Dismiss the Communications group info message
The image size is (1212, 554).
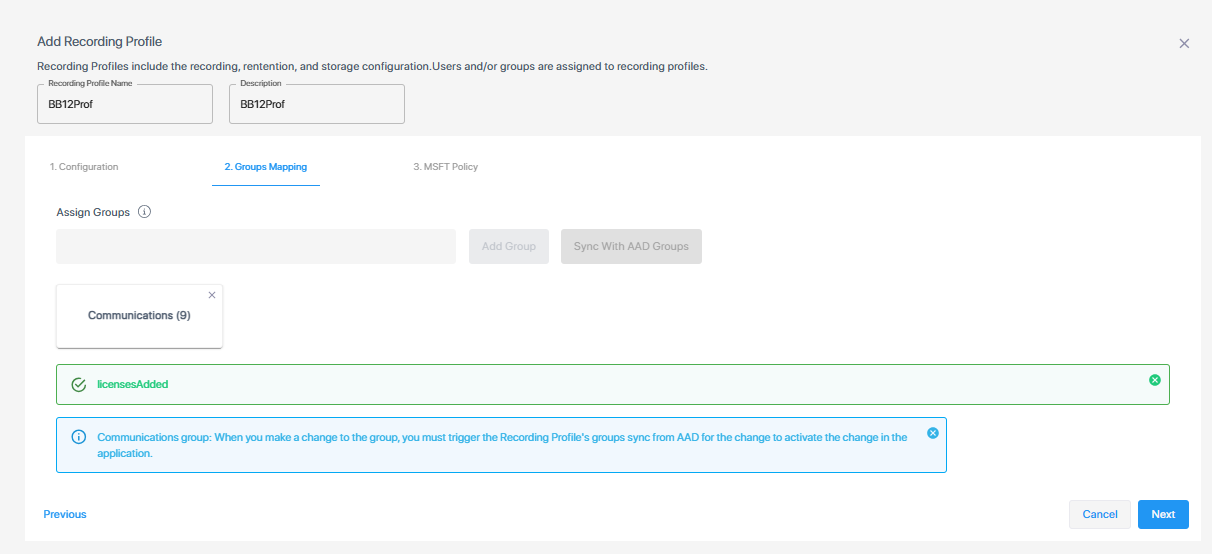(933, 433)
